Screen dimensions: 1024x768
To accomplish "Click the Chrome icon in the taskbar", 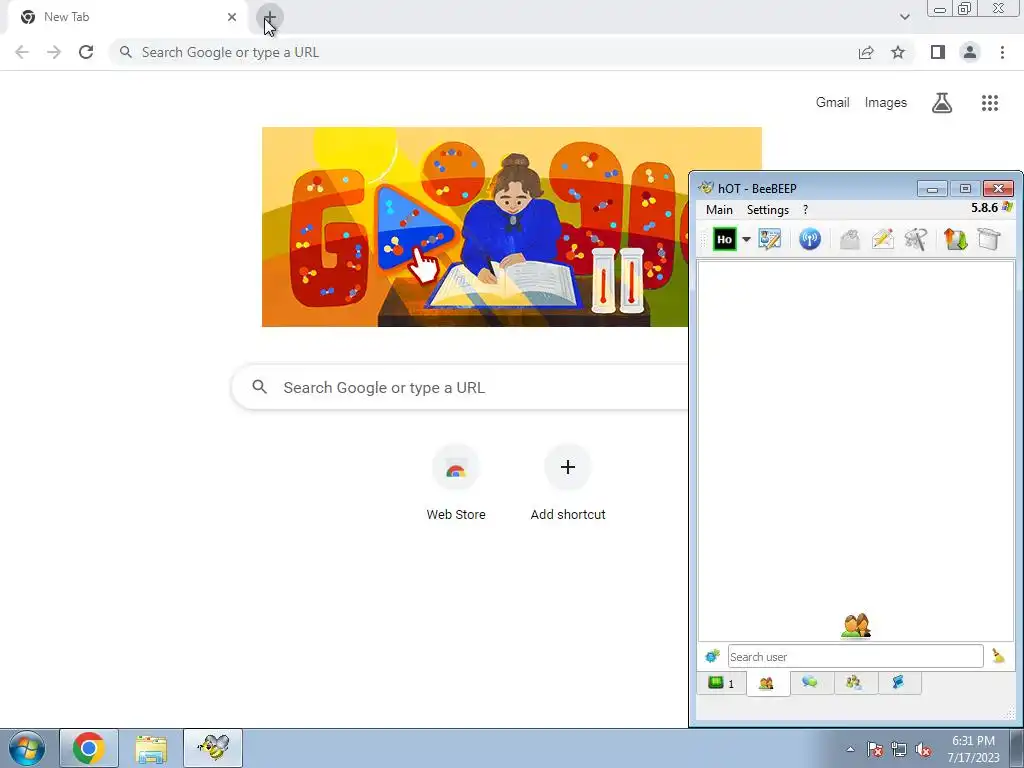I will pos(89,748).
